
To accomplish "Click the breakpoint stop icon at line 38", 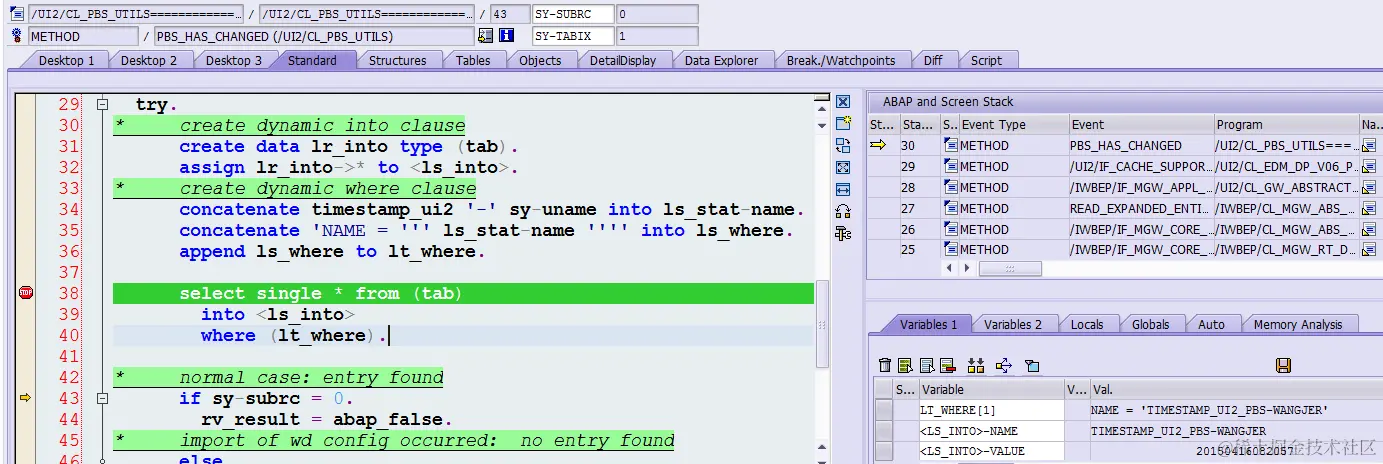I will [x=26, y=293].
